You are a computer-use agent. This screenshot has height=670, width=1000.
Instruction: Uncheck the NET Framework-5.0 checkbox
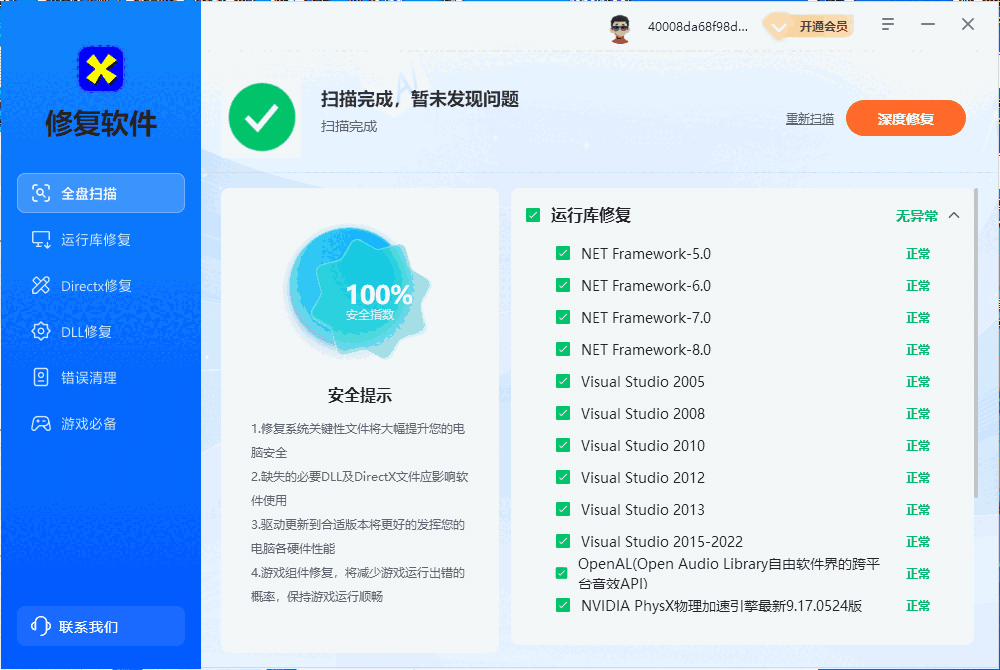click(x=562, y=254)
